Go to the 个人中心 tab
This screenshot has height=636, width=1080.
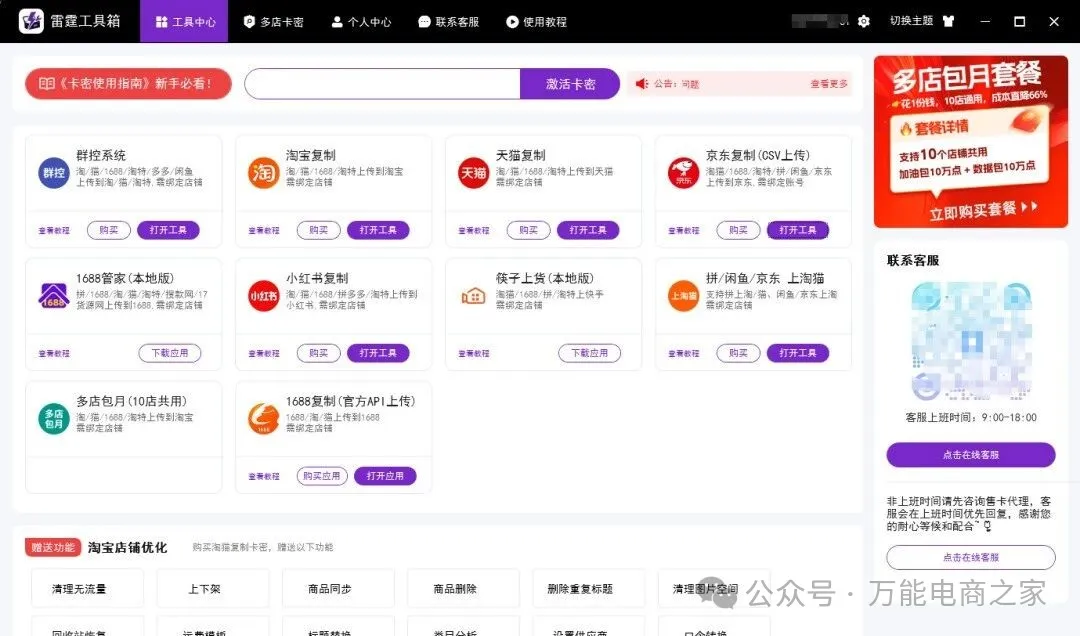[x=361, y=21]
